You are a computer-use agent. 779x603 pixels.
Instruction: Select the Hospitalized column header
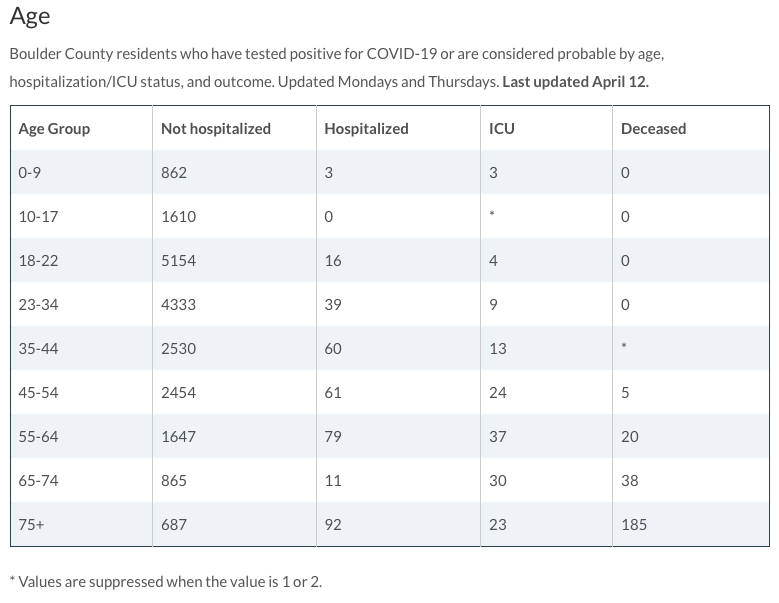366,129
